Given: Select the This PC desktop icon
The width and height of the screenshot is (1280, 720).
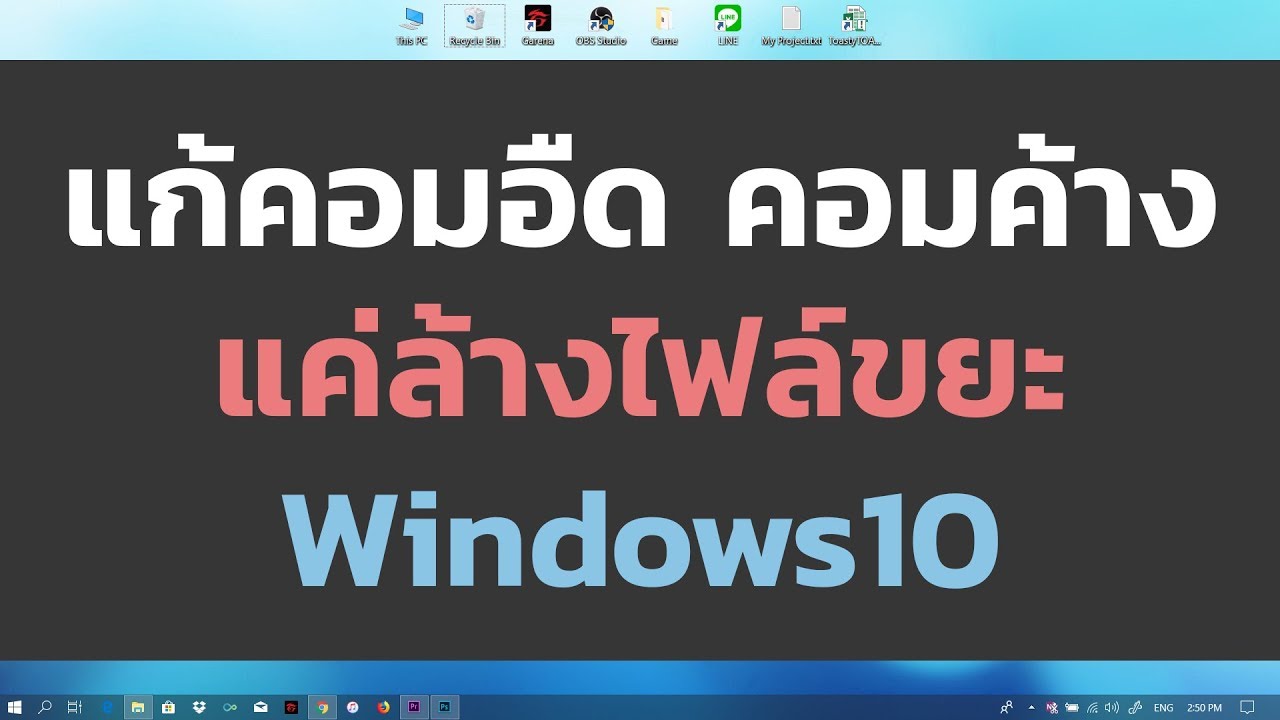Looking at the screenshot, I should pyautogui.click(x=411, y=26).
